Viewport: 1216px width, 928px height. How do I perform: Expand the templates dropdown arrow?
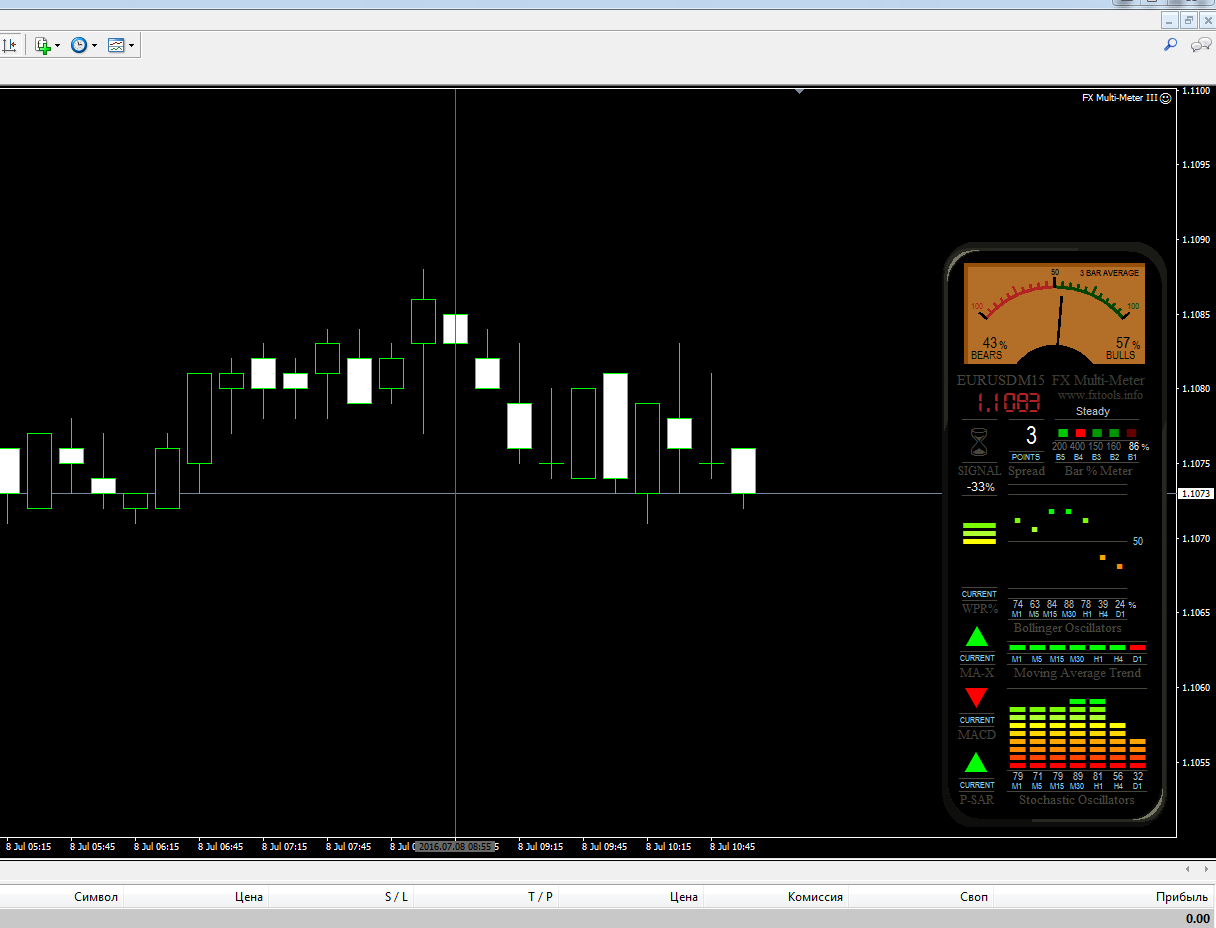pos(132,46)
